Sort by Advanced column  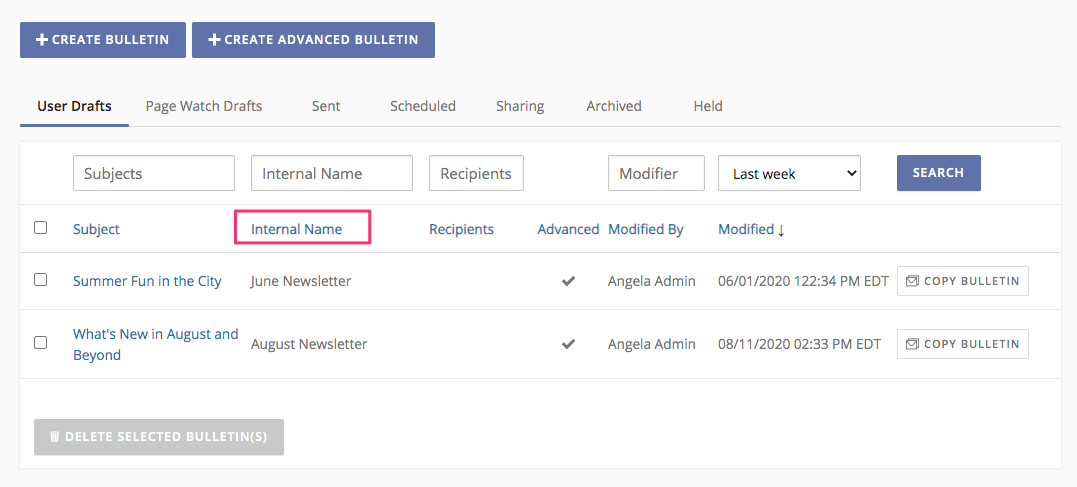tap(568, 229)
